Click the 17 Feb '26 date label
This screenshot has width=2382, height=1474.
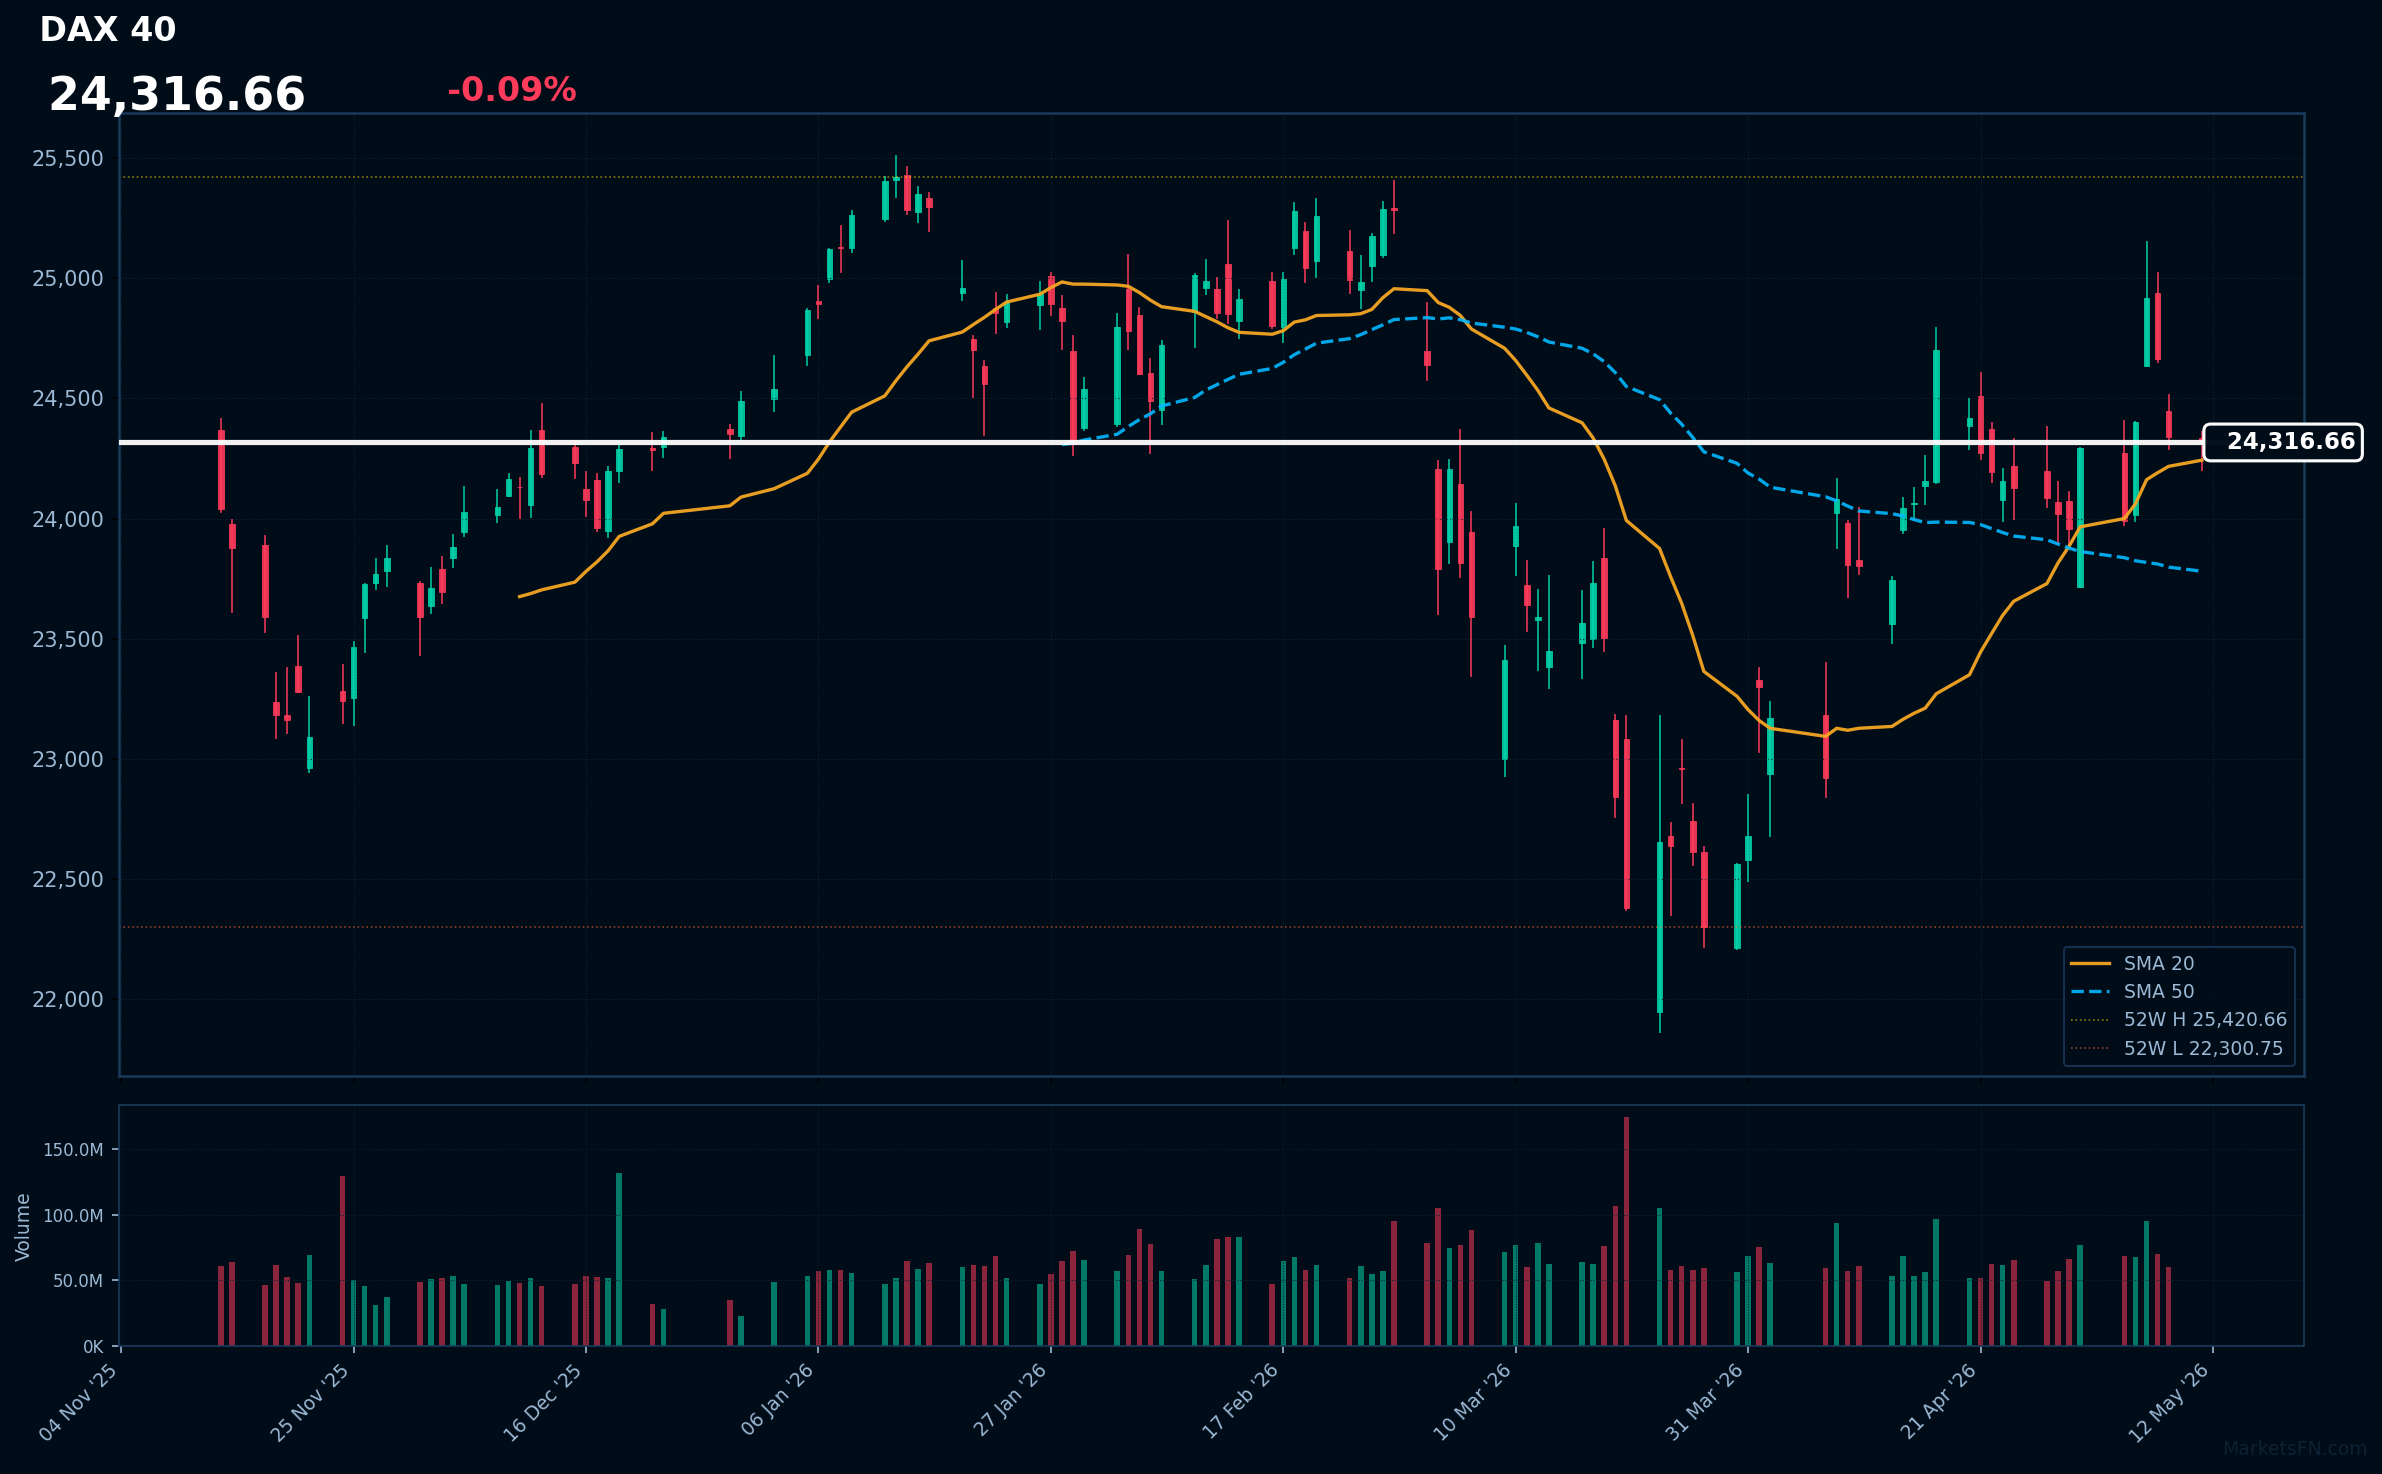click(x=1241, y=1401)
